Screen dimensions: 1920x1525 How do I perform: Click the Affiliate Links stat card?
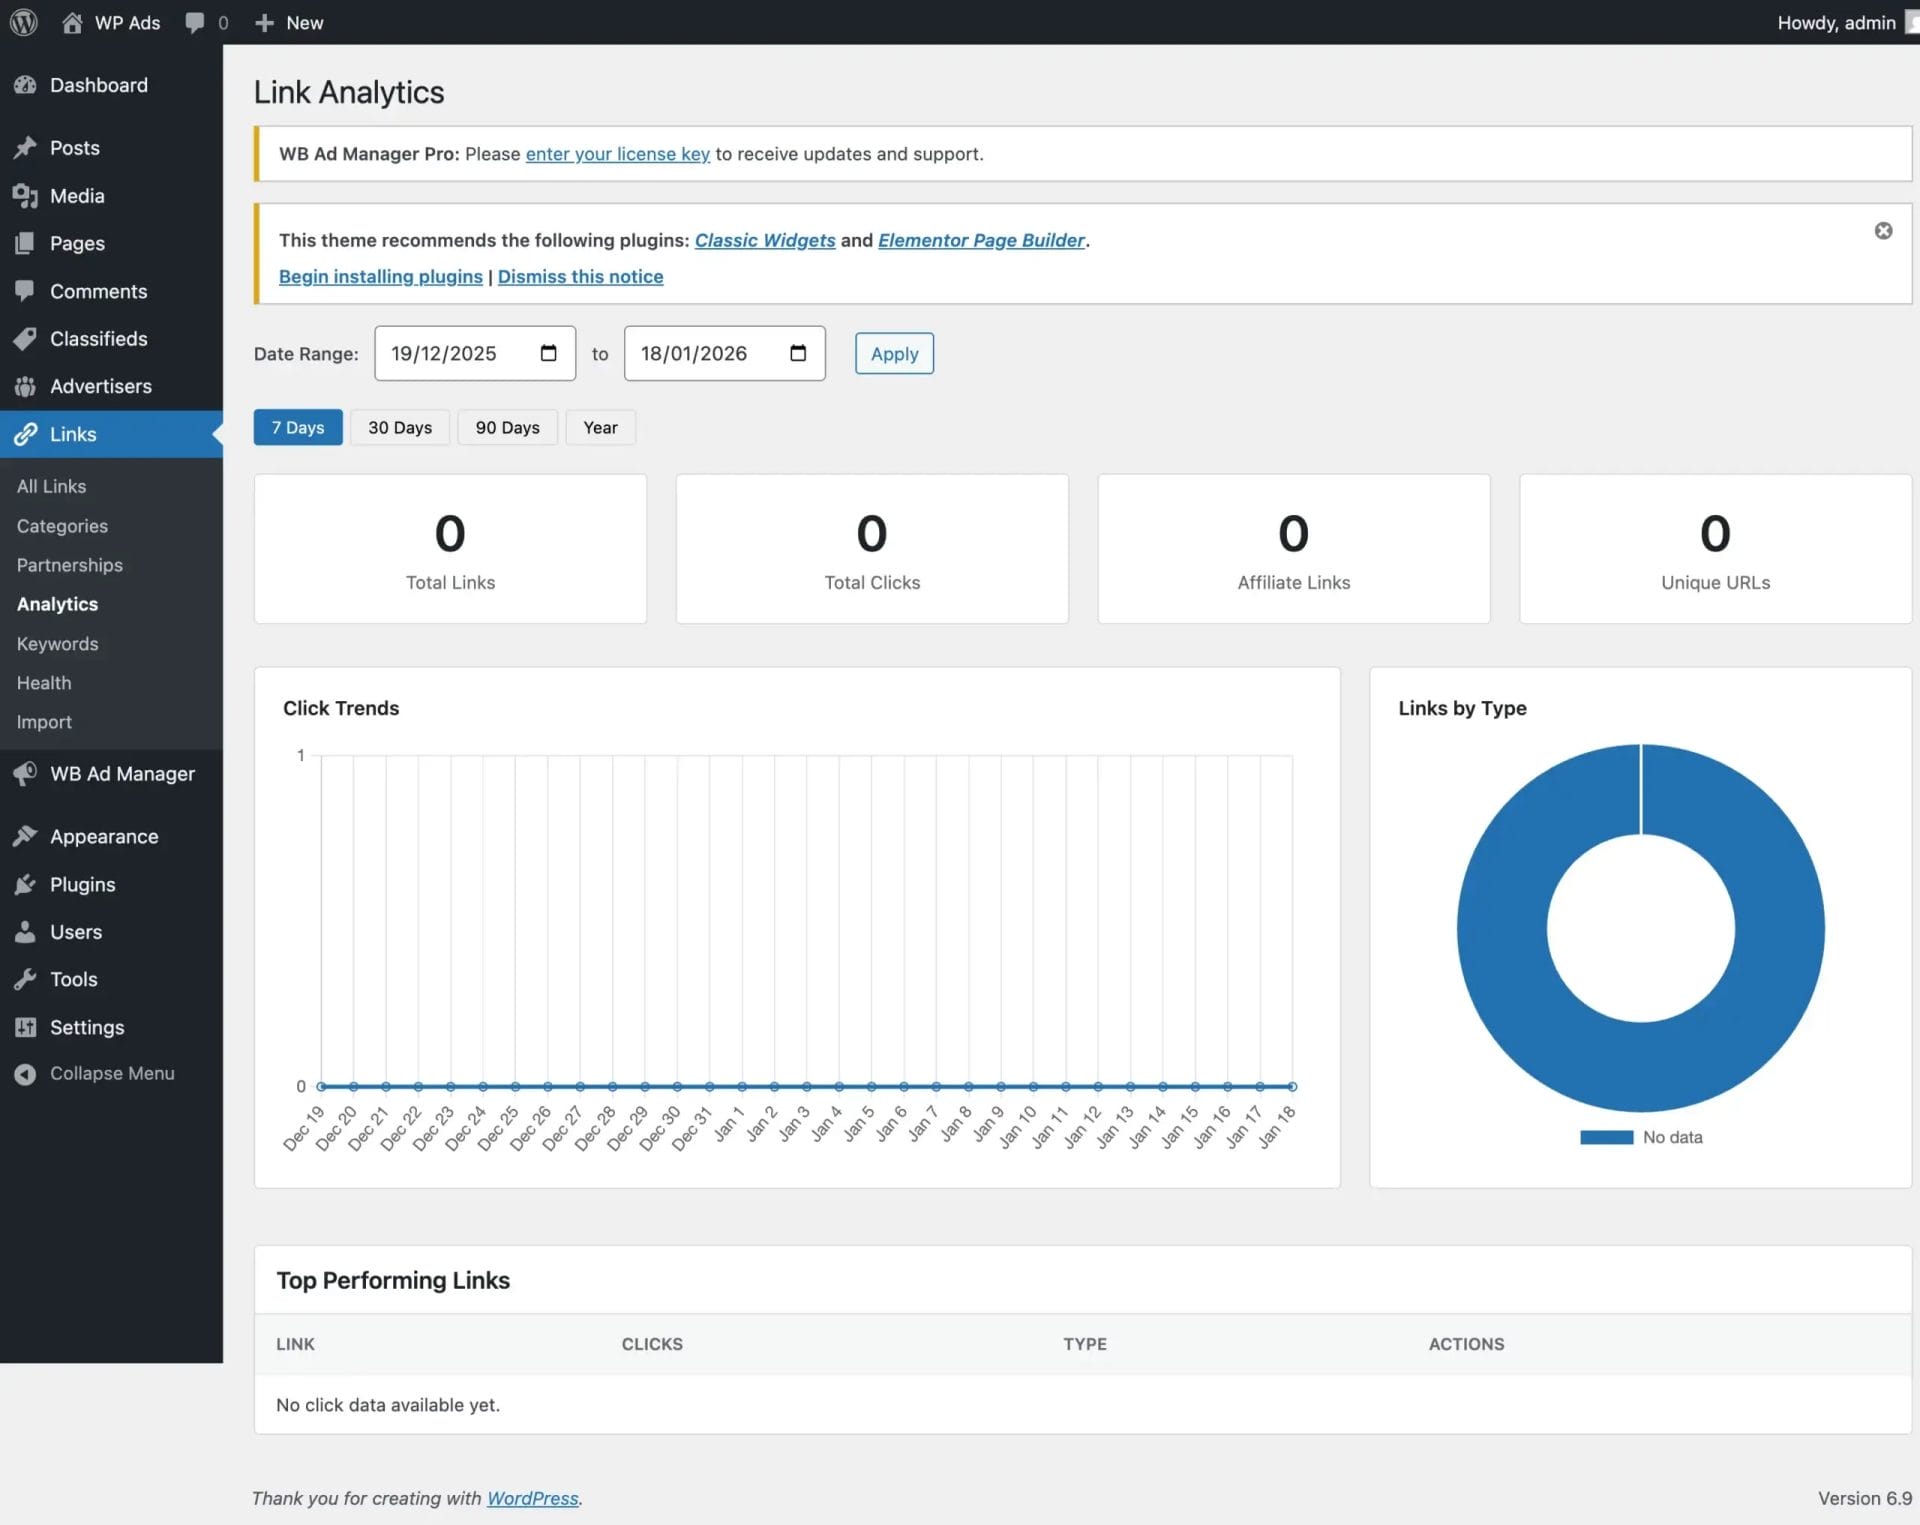[1294, 549]
